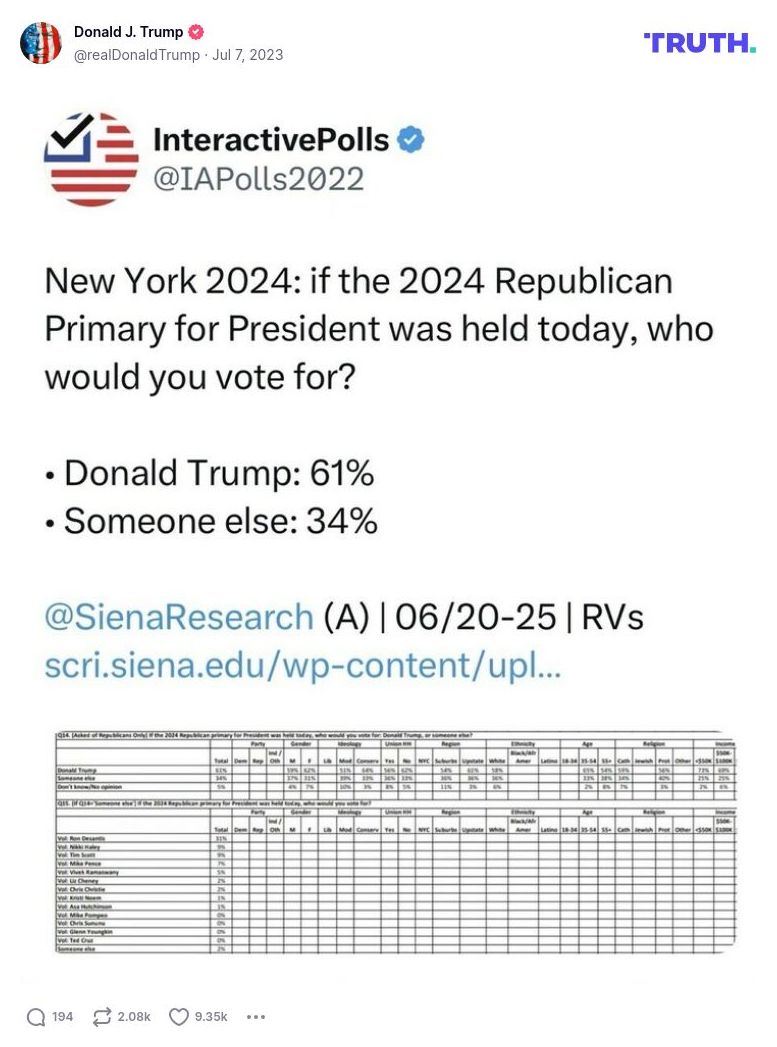Open the @SienaResearch mention
The height and width of the screenshot is (1047, 777).
179,617
